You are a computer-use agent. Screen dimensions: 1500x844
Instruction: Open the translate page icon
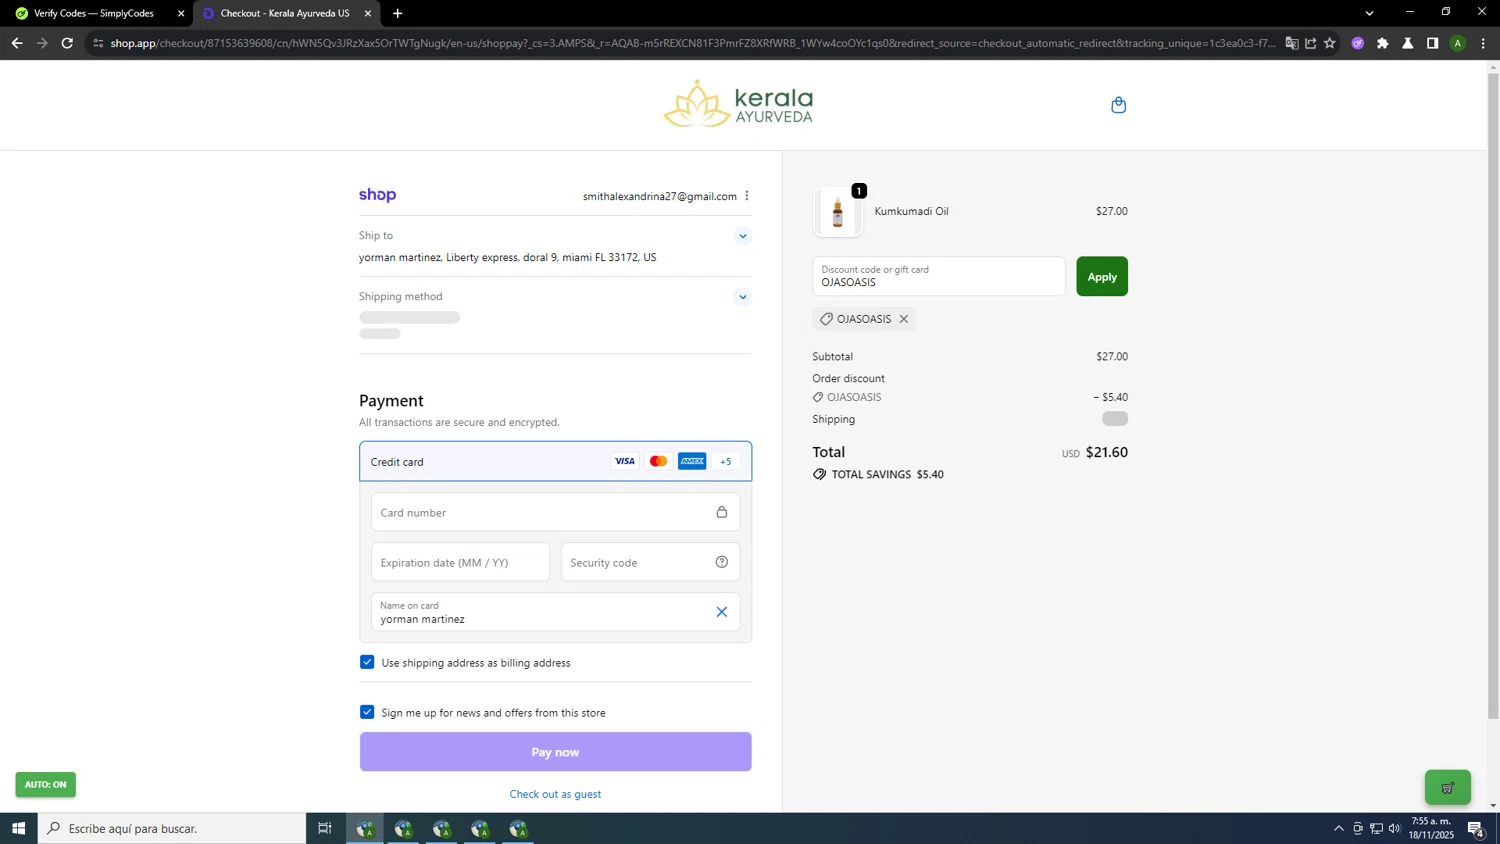pyautogui.click(x=1292, y=43)
